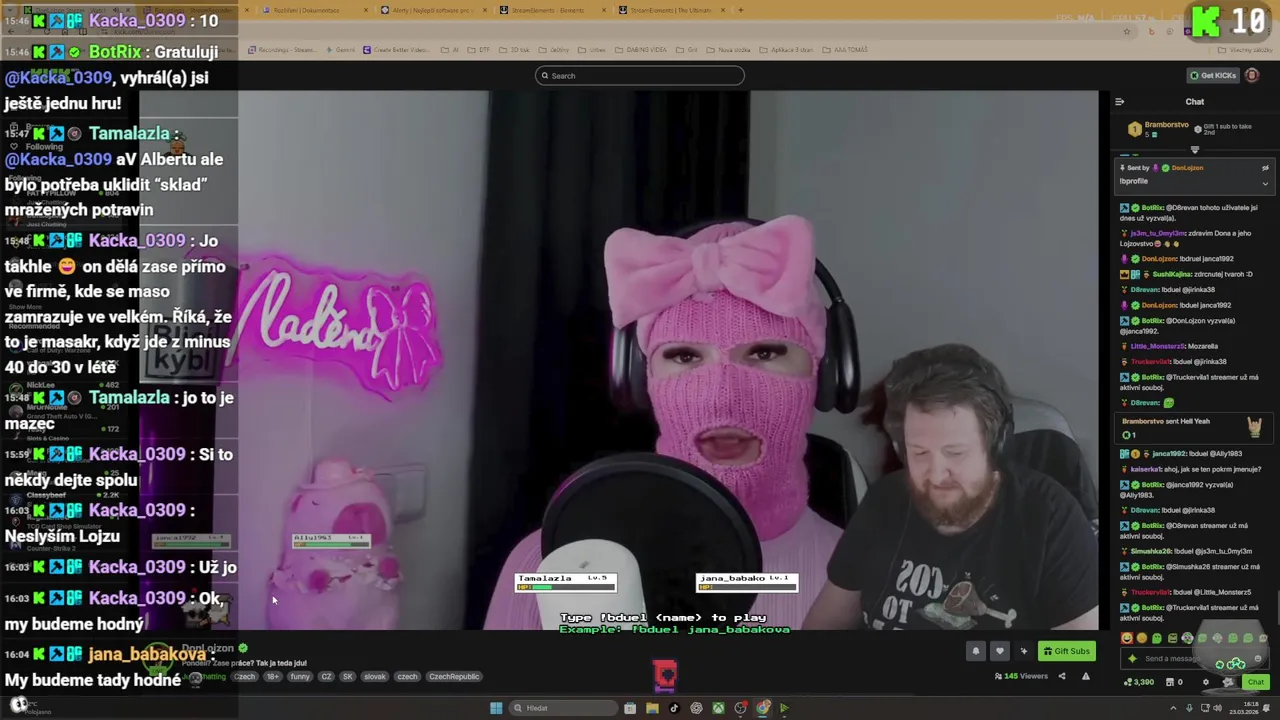Click DonLojzon name in pinned message
Image resolution: width=1280 pixels, height=720 pixels.
[1187, 168]
